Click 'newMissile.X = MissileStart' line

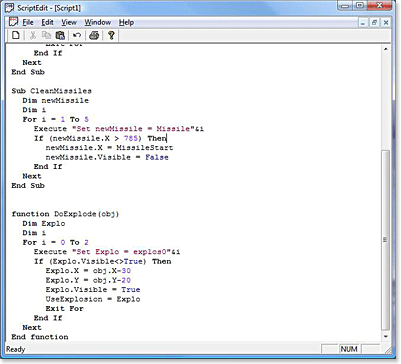109,148
